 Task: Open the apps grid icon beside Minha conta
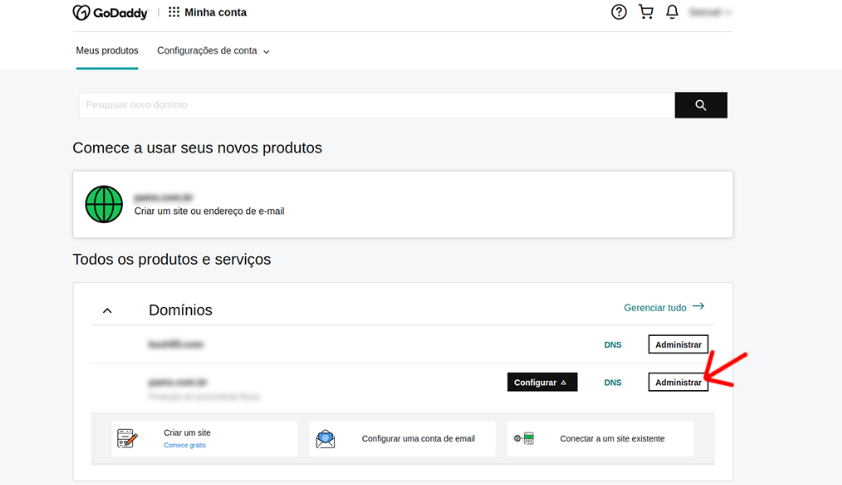(x=174, y=12)
